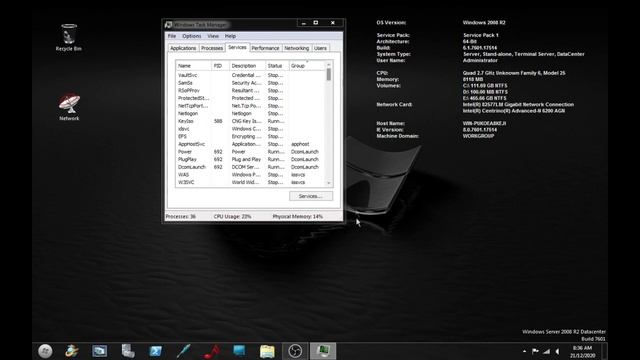Click the Start orb on the taskbar
The width and height of the screenshot is (640, 360).
(x=45, y=351)
